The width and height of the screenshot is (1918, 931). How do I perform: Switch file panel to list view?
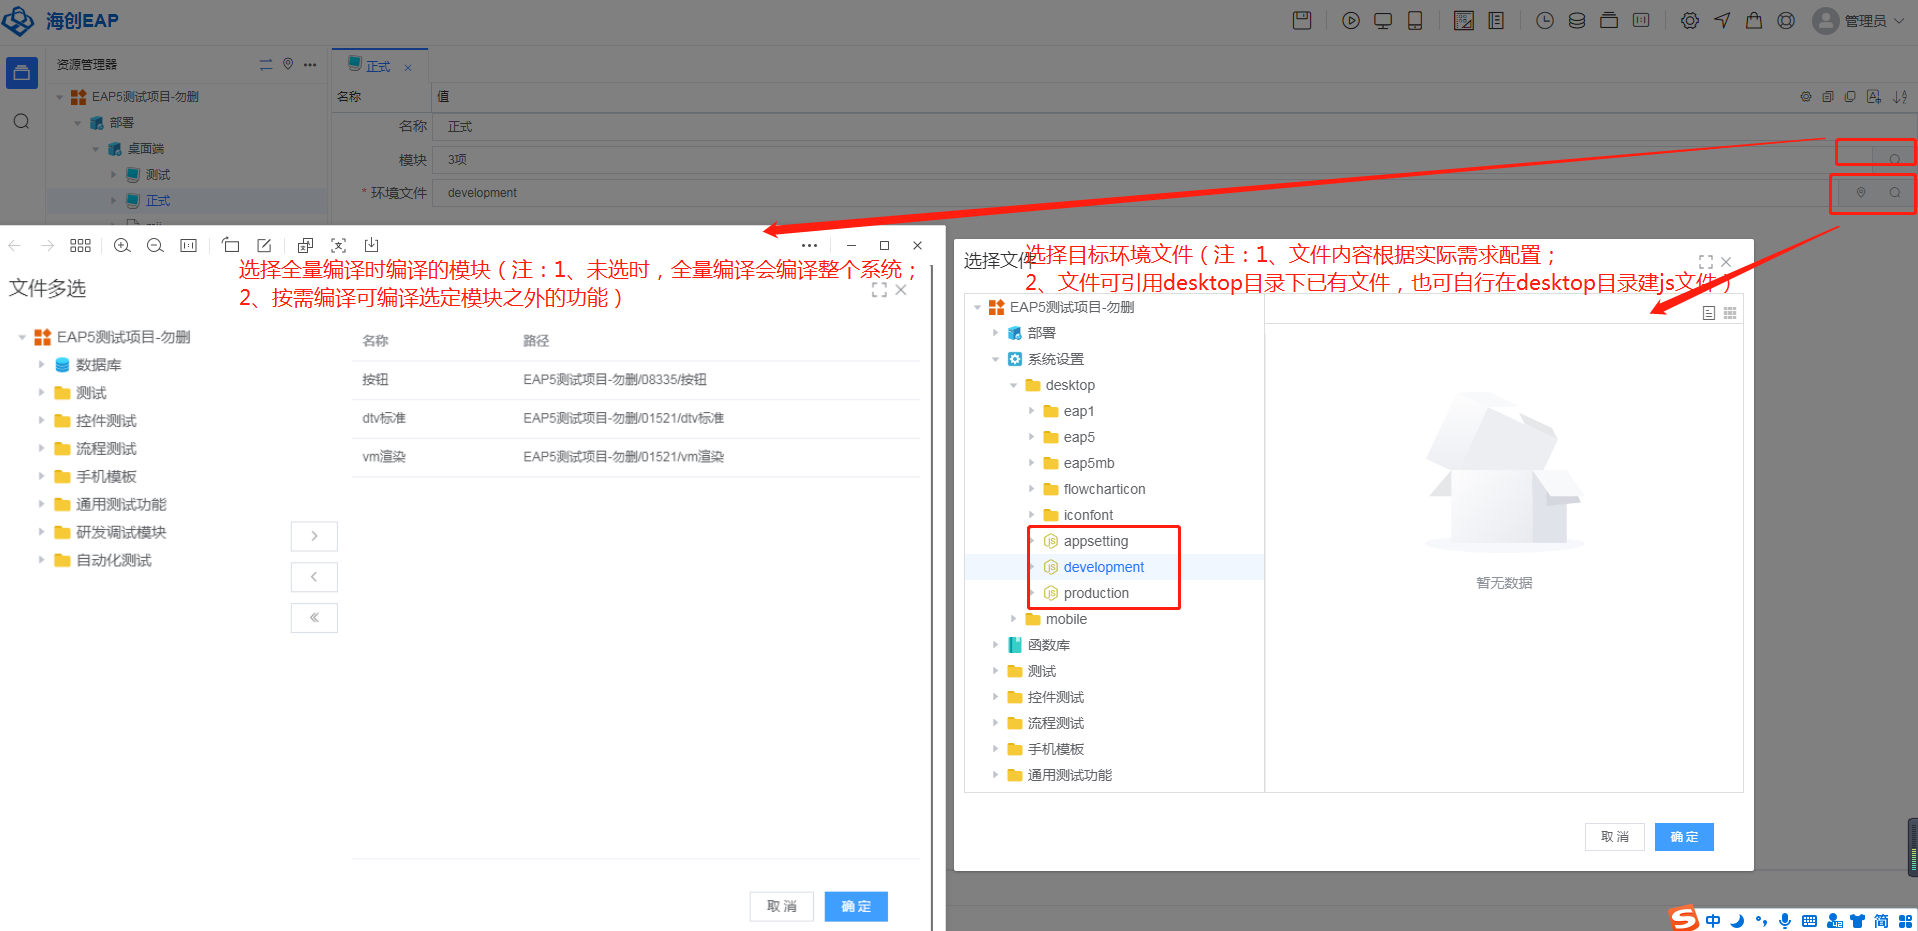1709,313
